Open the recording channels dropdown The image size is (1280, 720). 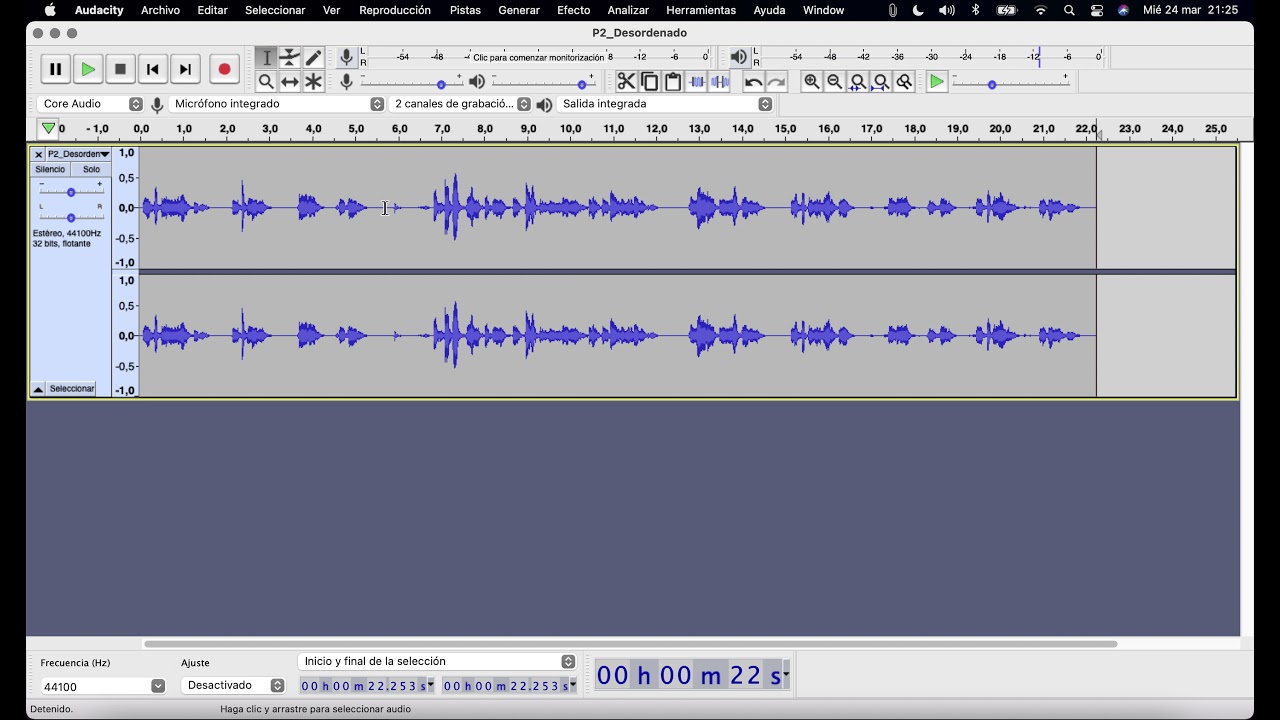[x=461, y=104]
